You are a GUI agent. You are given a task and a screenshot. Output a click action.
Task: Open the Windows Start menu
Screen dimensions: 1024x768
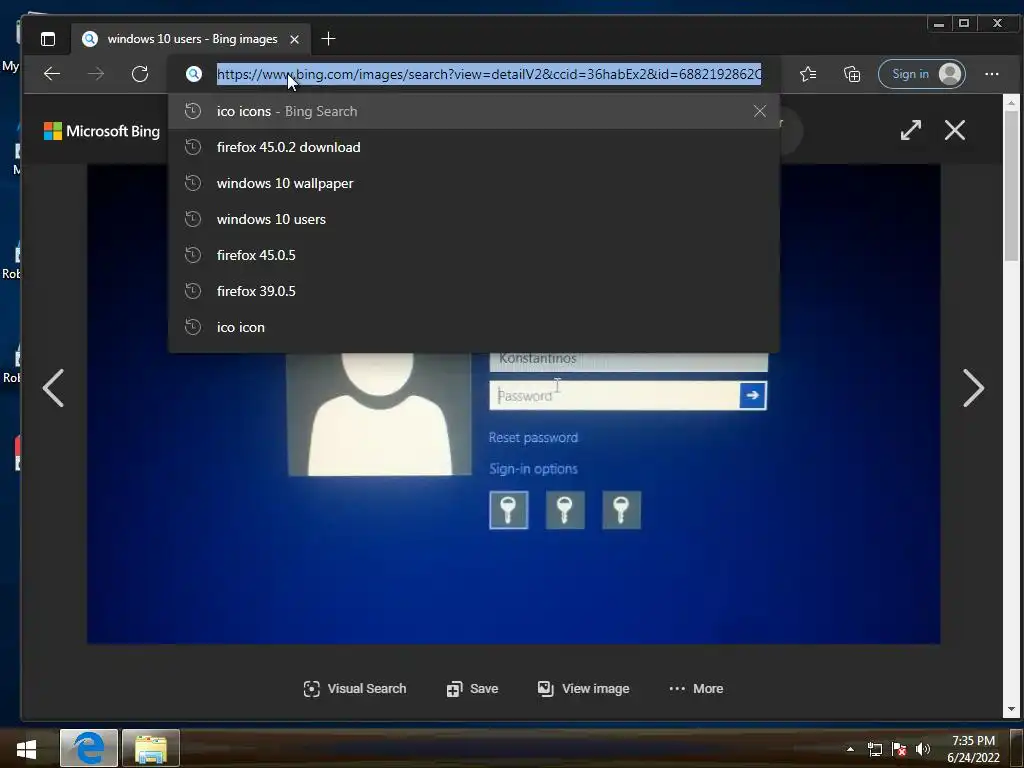[x=26, y=748]
